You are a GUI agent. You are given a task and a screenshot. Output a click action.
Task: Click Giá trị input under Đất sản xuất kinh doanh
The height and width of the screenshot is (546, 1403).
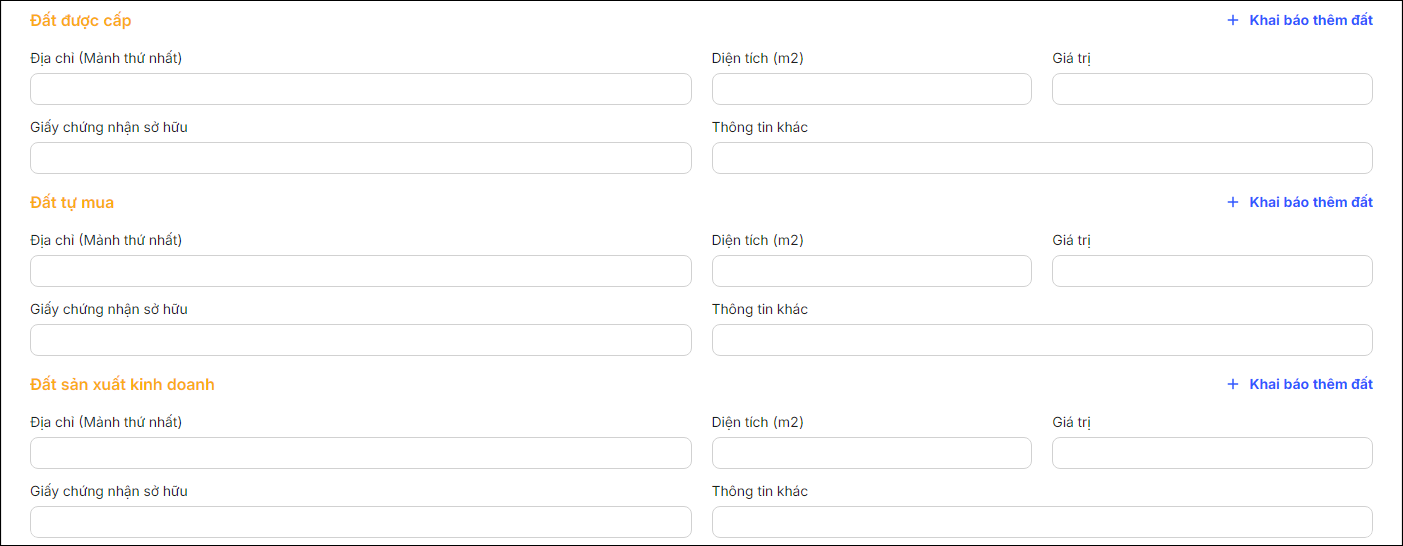pyautogui.click(x=1212, y=453)
